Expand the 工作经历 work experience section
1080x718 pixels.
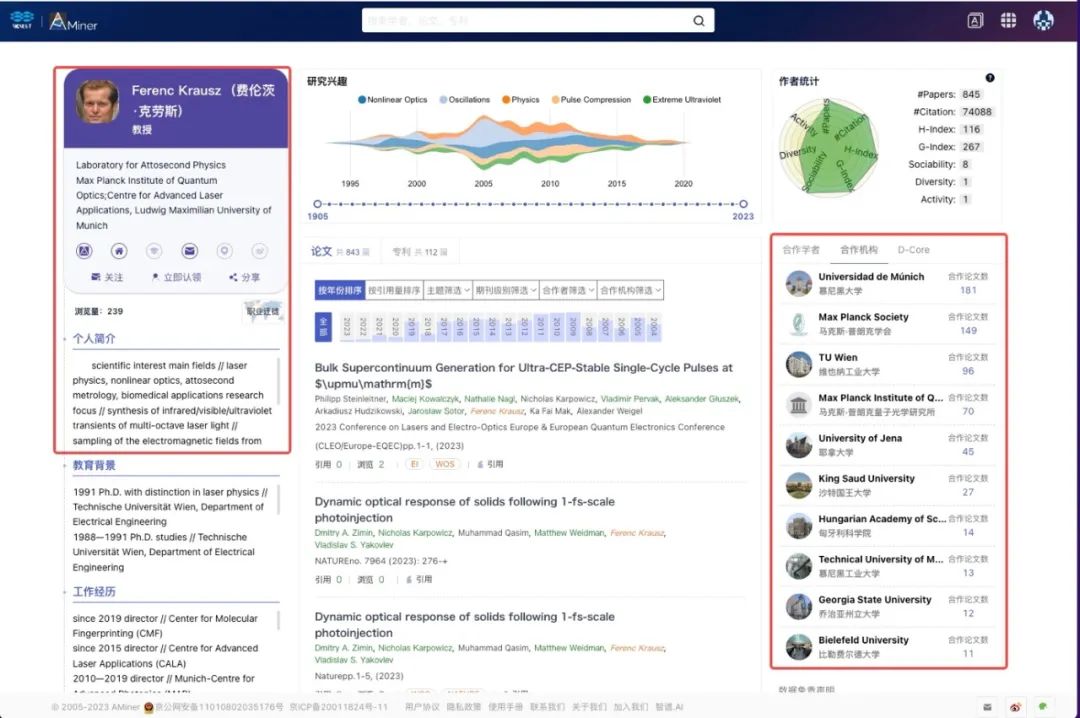[94, 591]
